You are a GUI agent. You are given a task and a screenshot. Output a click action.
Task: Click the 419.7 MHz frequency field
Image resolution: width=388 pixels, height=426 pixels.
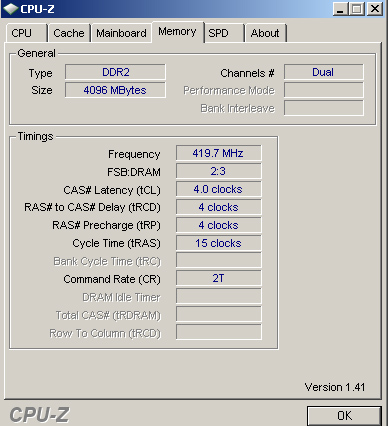point(219,153)
